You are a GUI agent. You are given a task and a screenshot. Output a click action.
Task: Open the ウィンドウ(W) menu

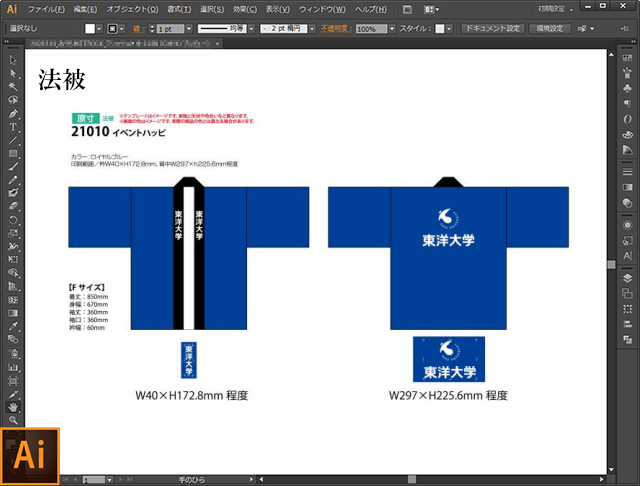tap(322, 9)
